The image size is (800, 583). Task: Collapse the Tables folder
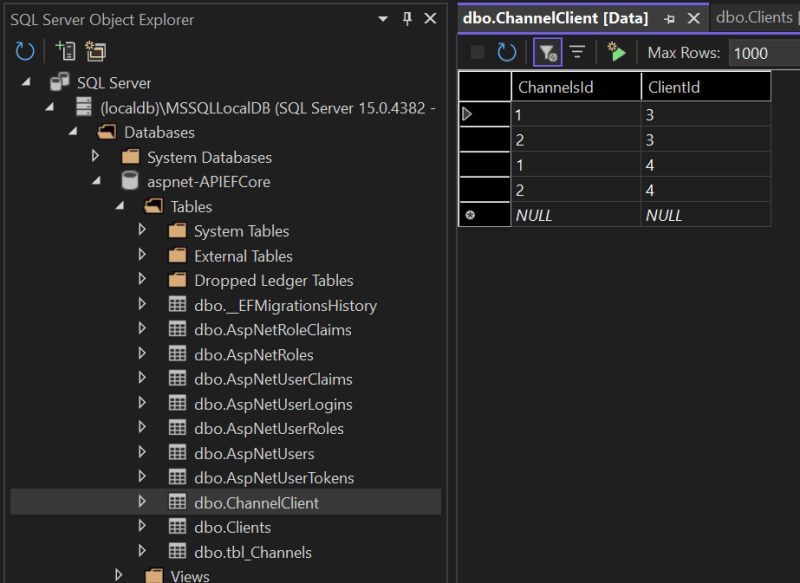pyautogui.click(x=120, y=206)
